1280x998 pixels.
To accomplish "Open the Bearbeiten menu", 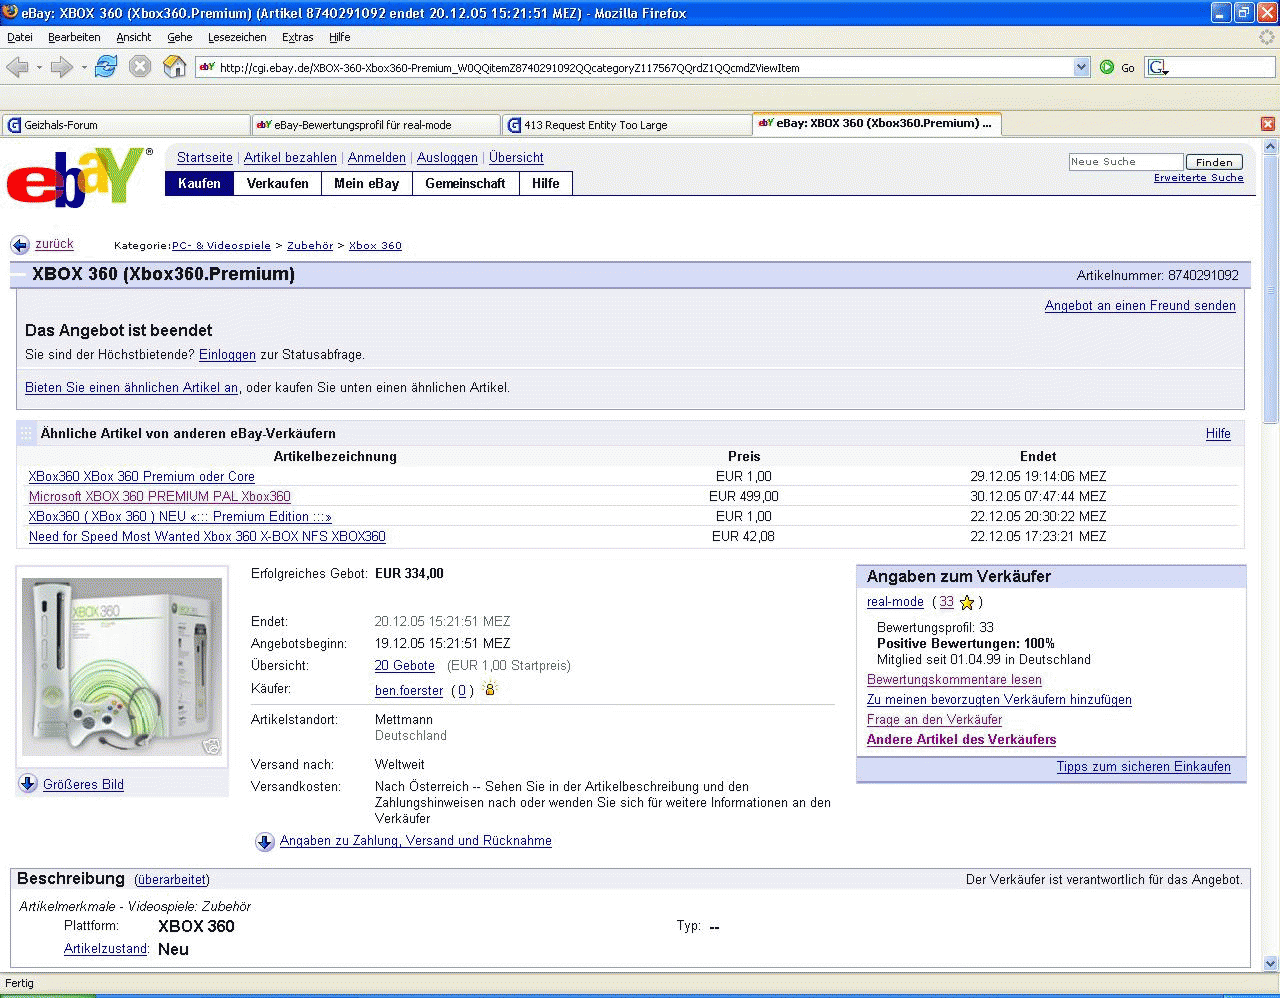I will [74, 37].
